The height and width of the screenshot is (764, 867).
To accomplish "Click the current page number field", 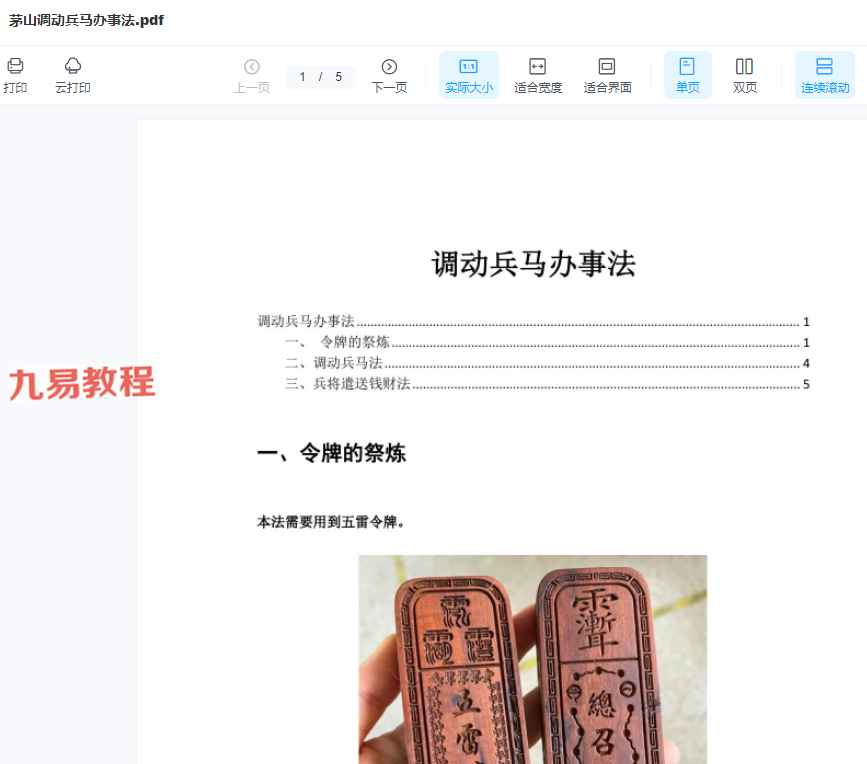I will click(303, 77).
